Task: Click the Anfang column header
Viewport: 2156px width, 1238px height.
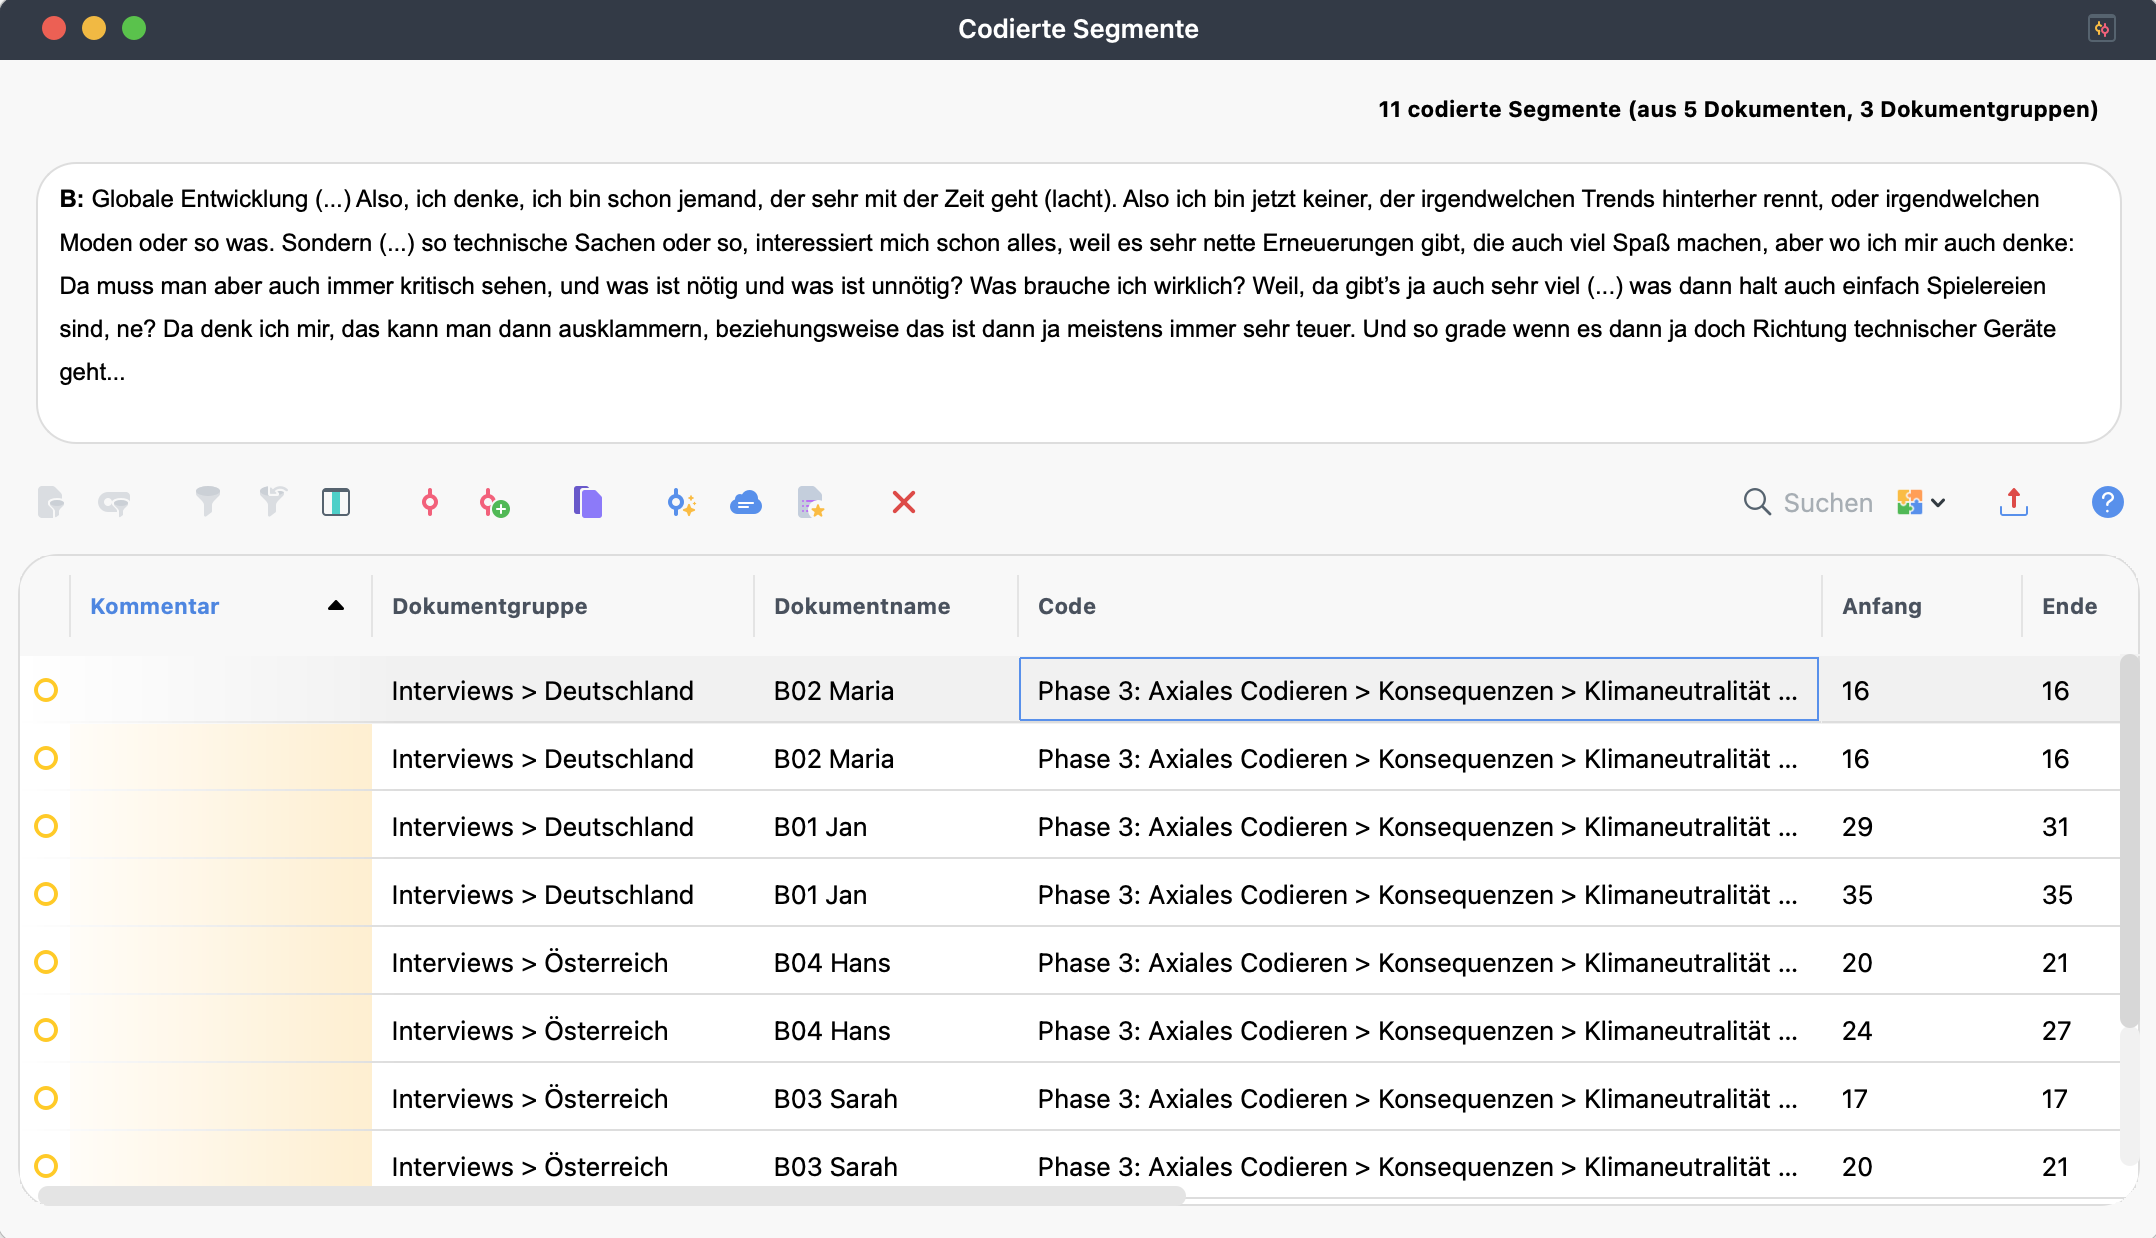Action: (x=1881, y=606)
